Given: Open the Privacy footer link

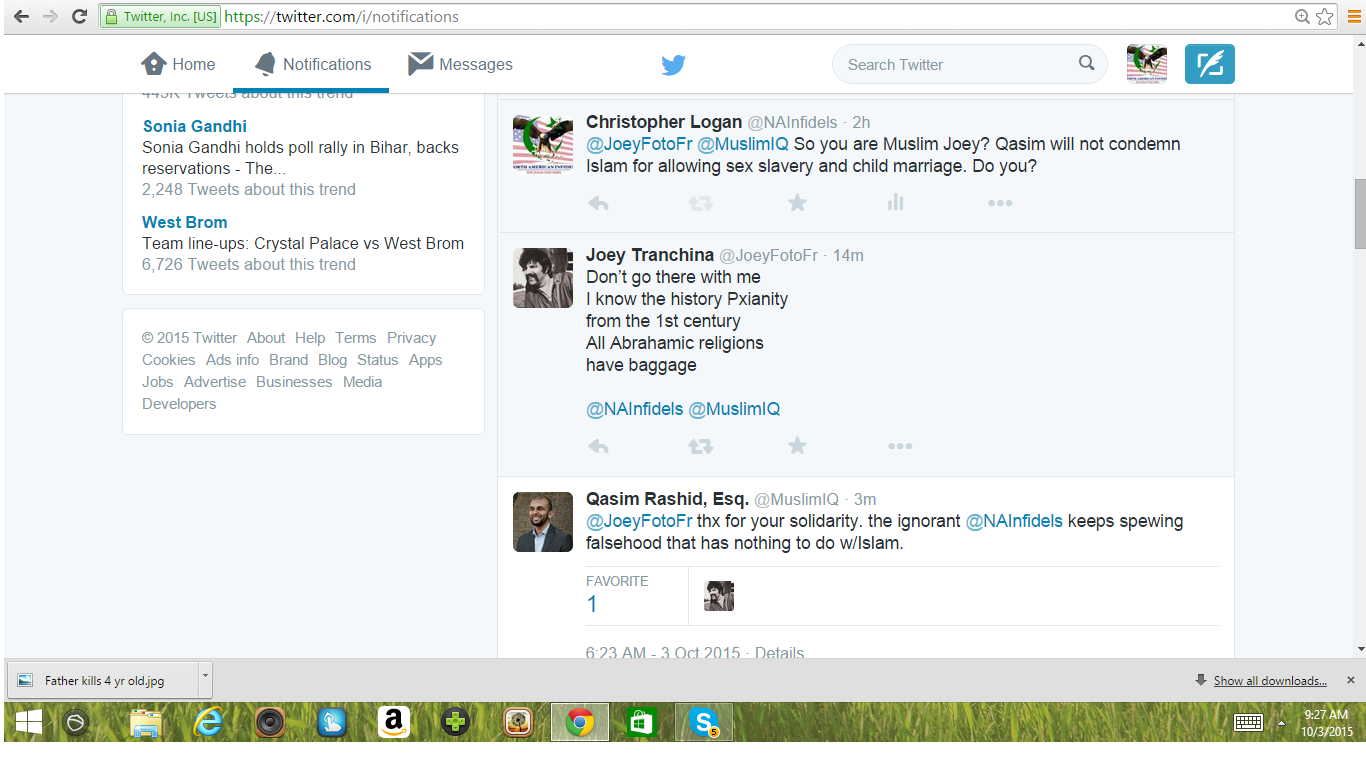Looking at the screenshot, I should pos(412,338).
